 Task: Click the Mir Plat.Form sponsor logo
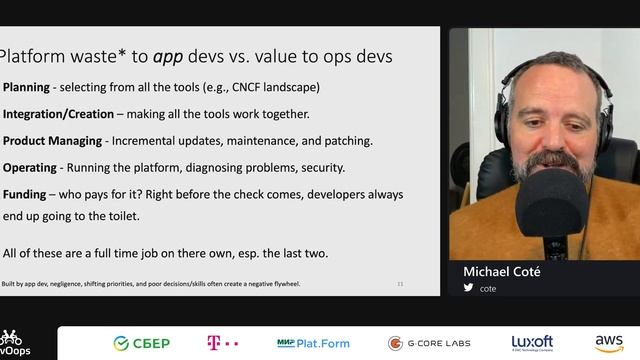pos(313,343)
